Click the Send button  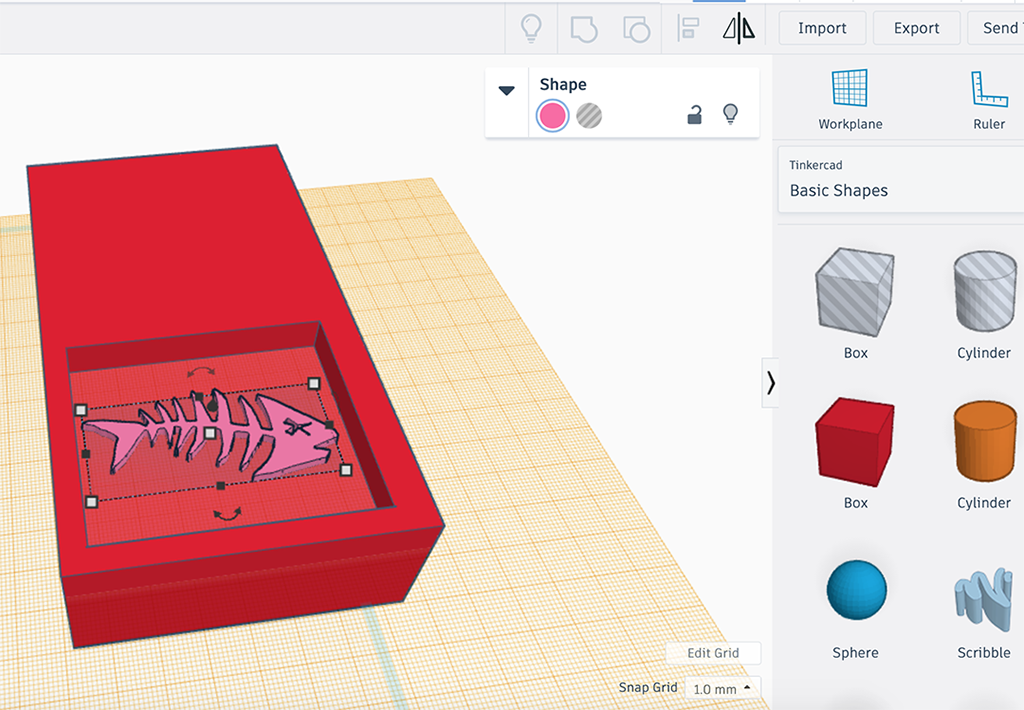coord(998,28)
